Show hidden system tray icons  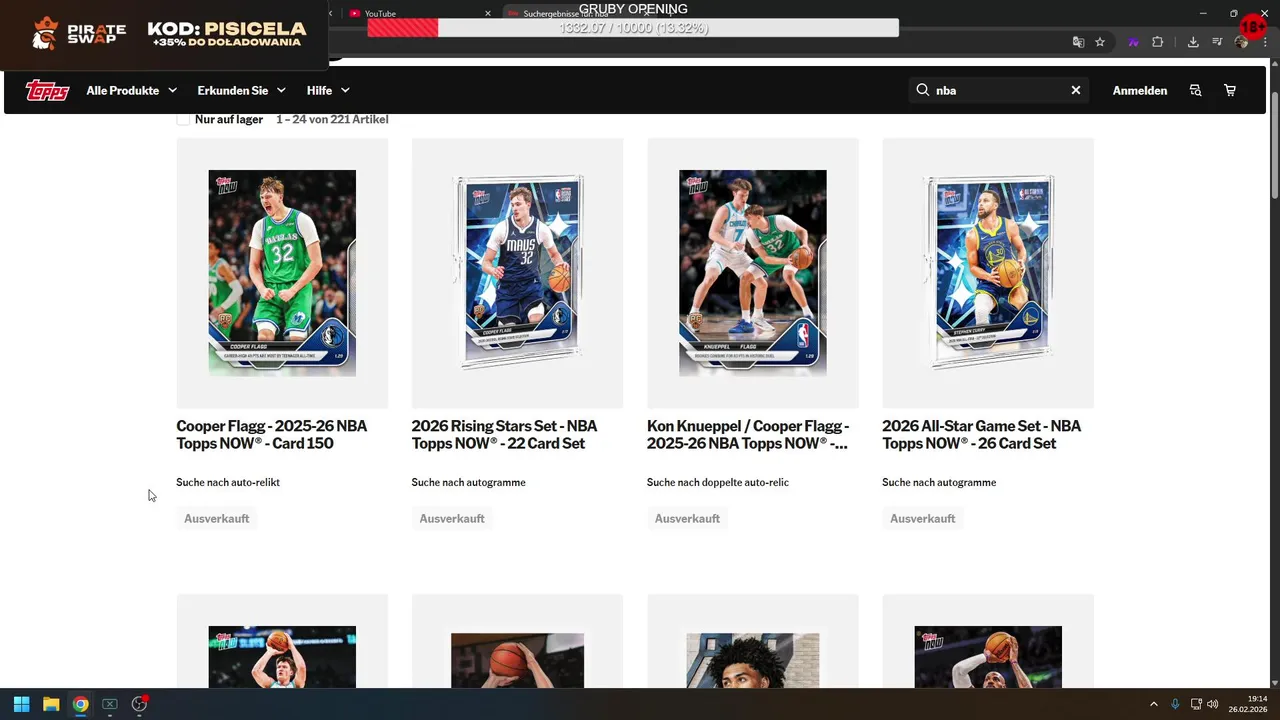(1153, 704)
